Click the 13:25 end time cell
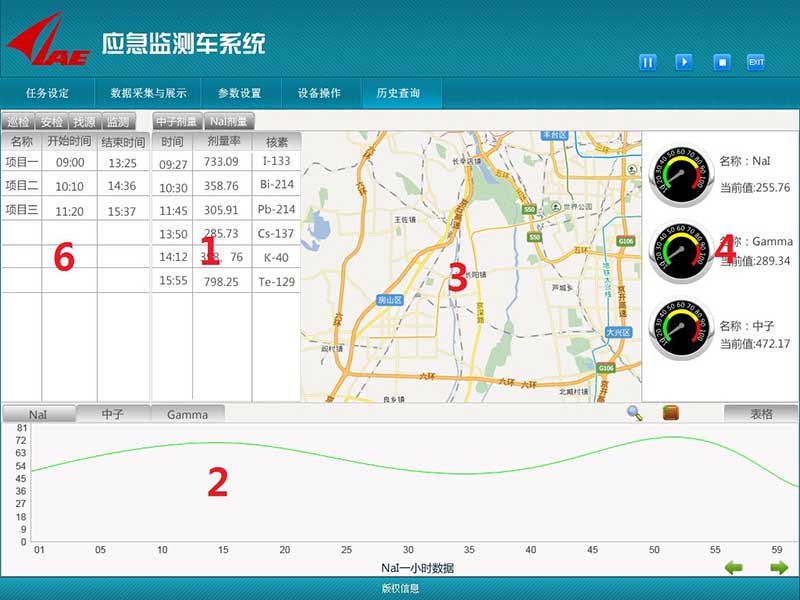The height and width of the screenshot is (600, 800). click(122, 163)
